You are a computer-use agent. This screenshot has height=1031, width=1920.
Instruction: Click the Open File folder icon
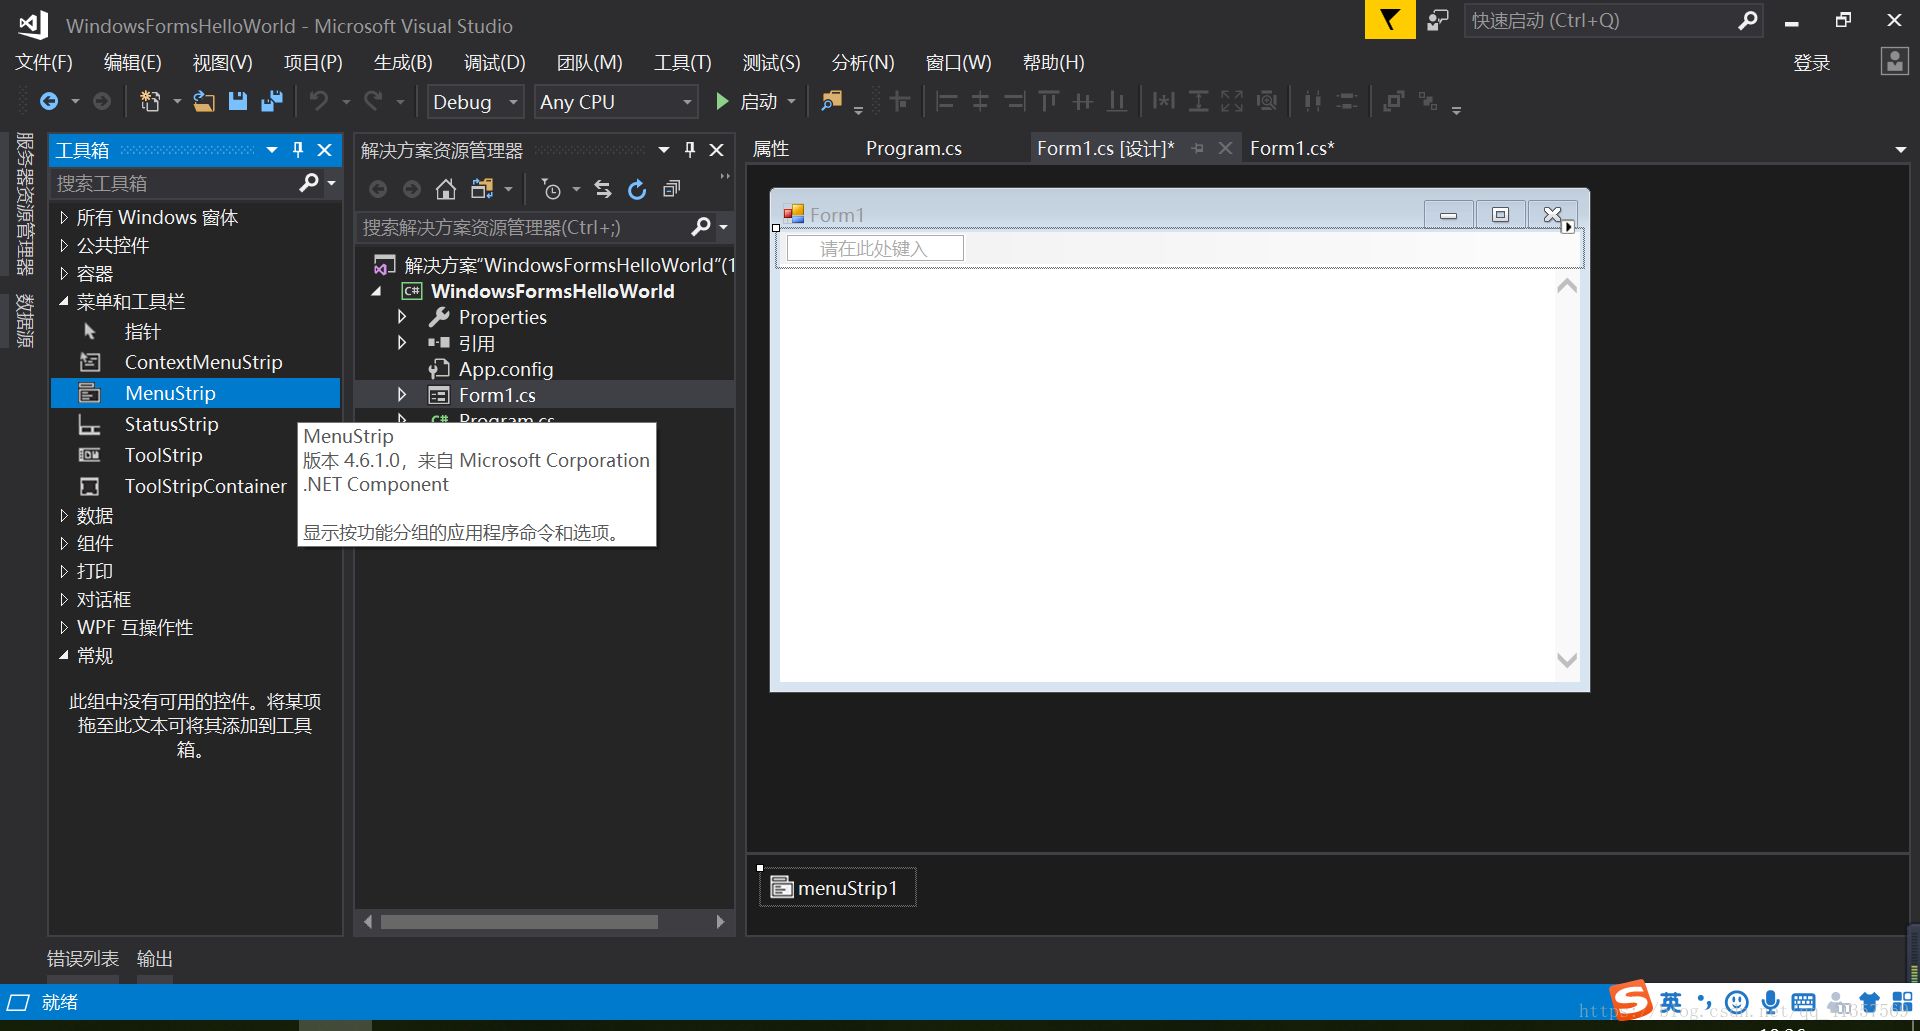point(204,101)
